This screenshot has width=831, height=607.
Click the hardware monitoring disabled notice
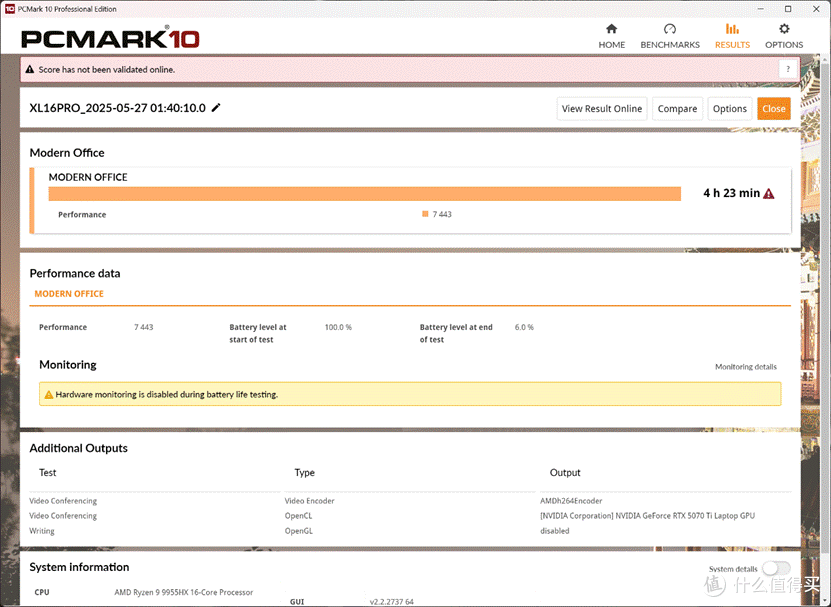click(x=410, y=394)
